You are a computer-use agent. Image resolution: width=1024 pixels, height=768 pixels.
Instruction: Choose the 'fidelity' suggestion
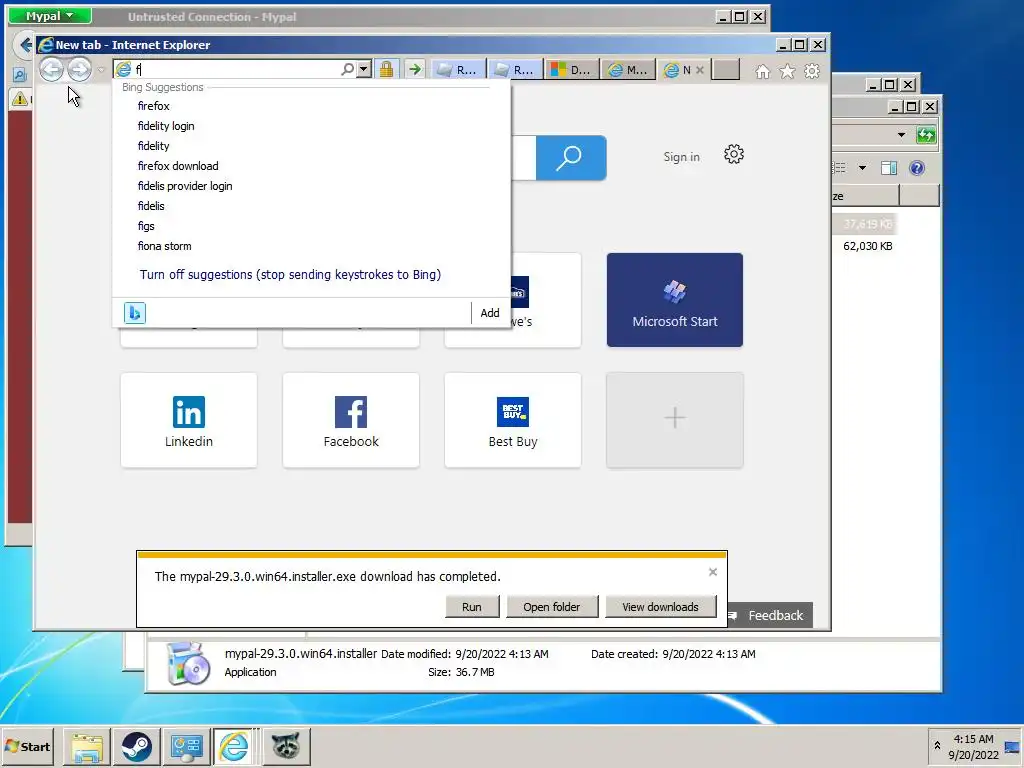(x=153, y=146)
